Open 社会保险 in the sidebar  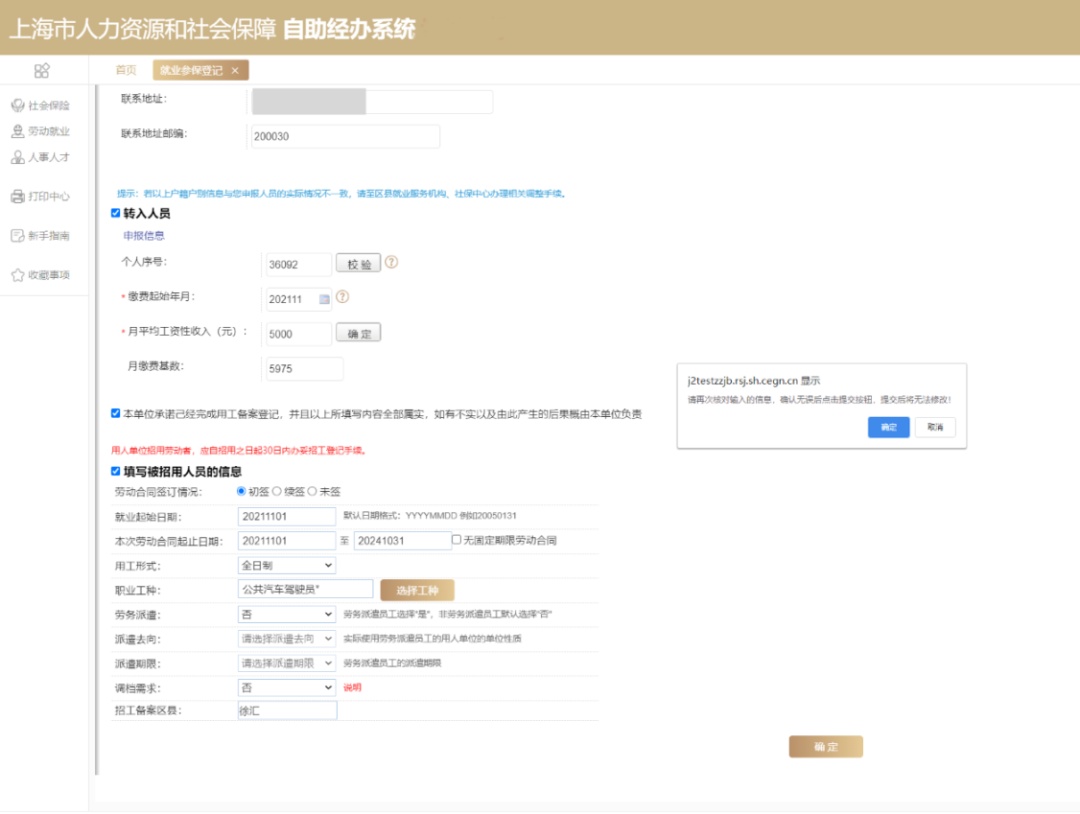tap(41, 105)
